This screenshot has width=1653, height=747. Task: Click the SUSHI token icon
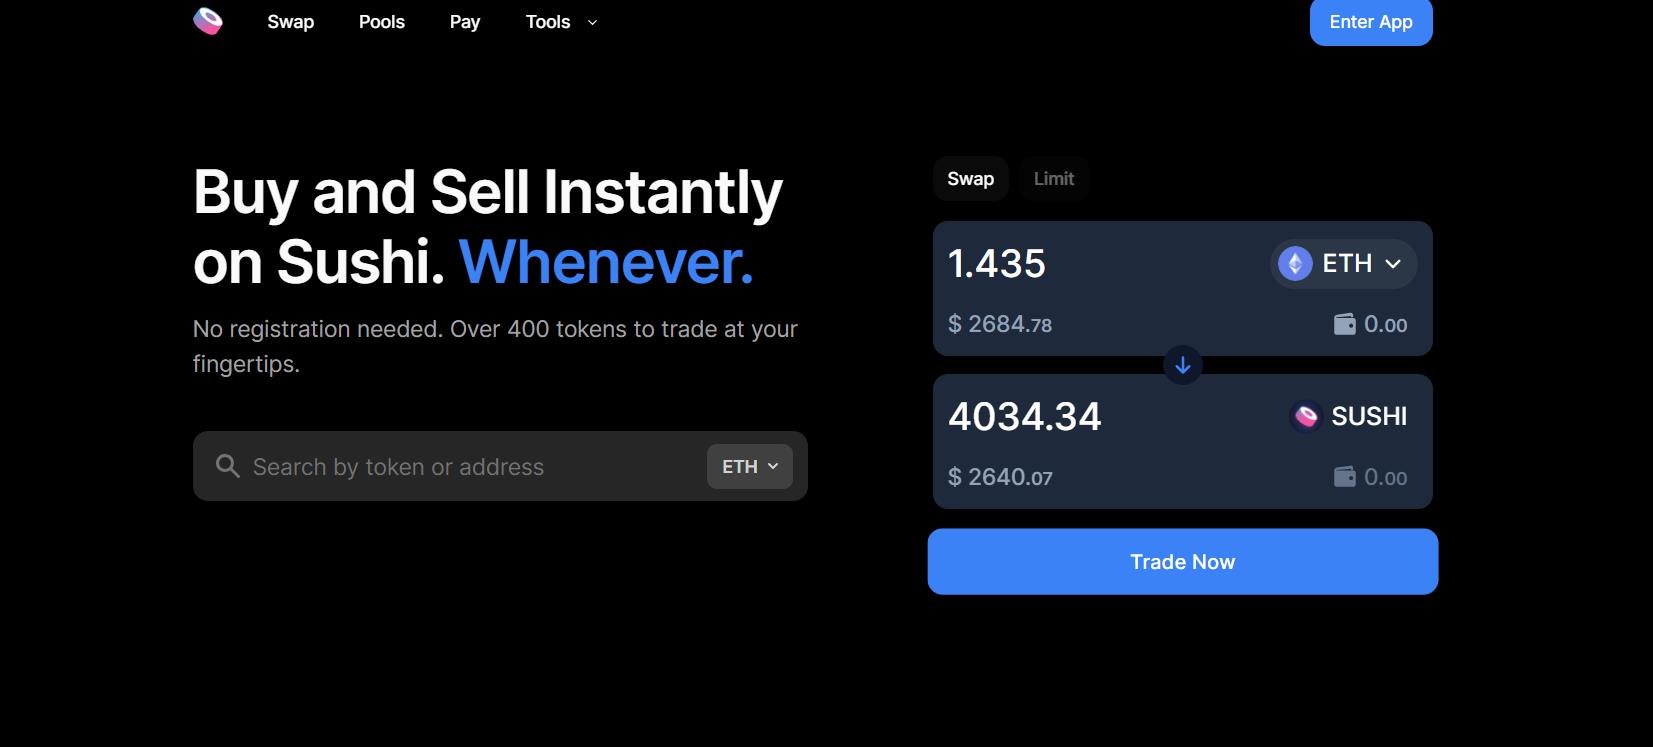coord(1306,416)
